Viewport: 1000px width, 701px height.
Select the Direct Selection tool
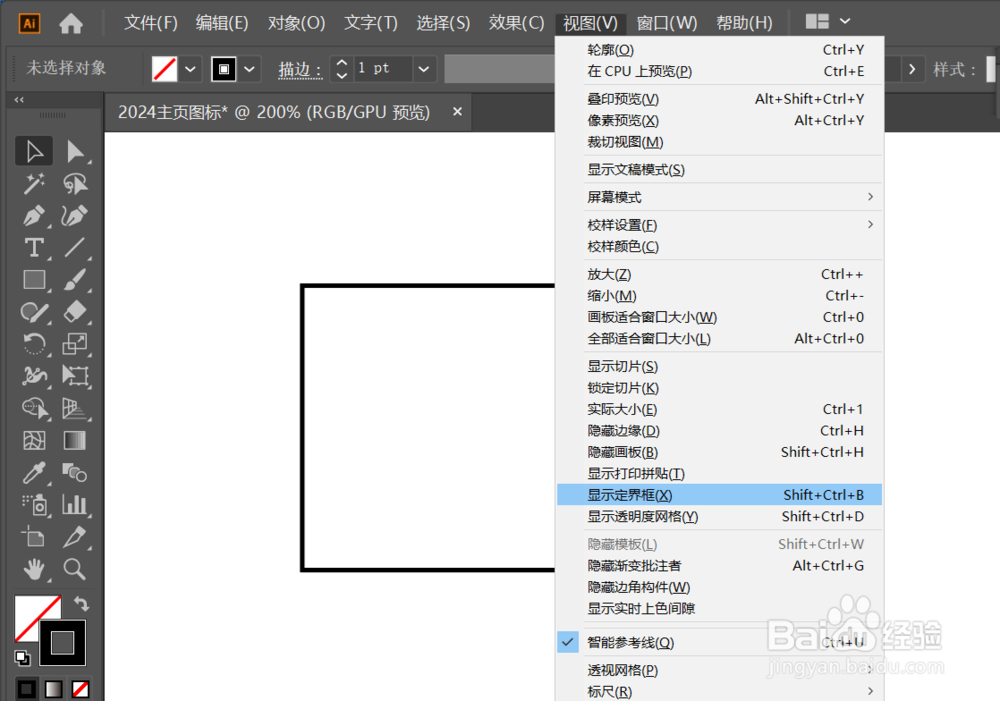[x=75, y=152]
